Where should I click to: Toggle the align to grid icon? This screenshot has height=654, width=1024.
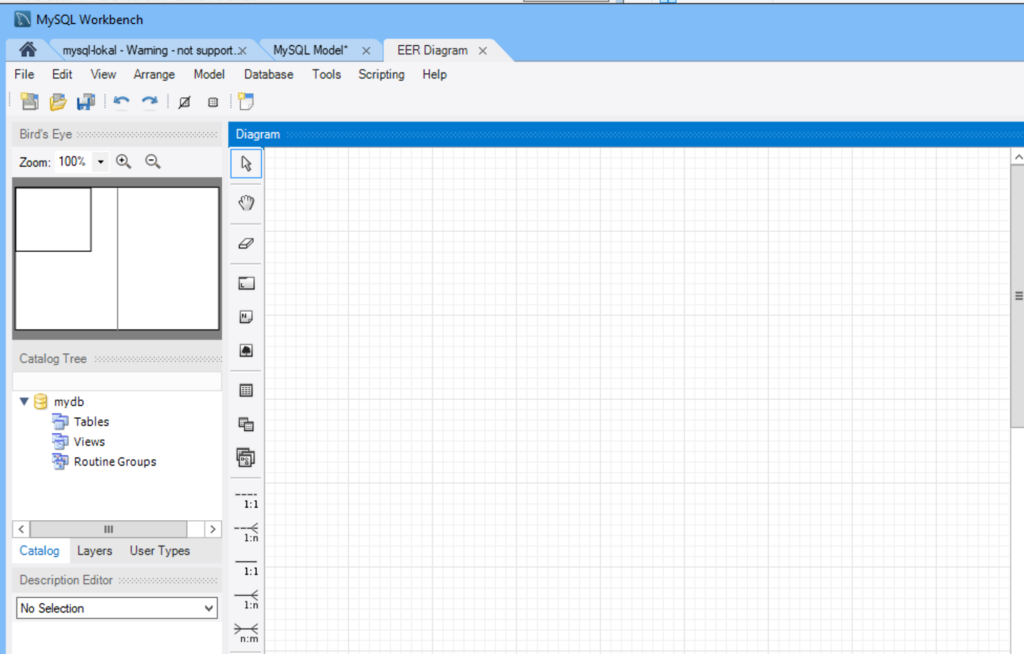coord(213,102)
